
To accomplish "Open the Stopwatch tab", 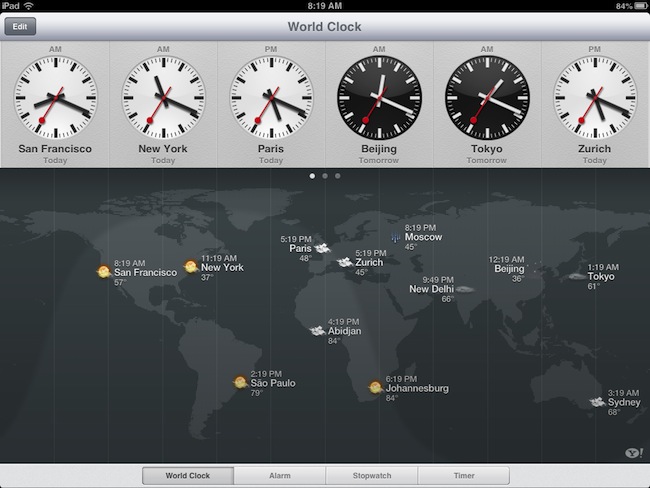I will (372, 476).
